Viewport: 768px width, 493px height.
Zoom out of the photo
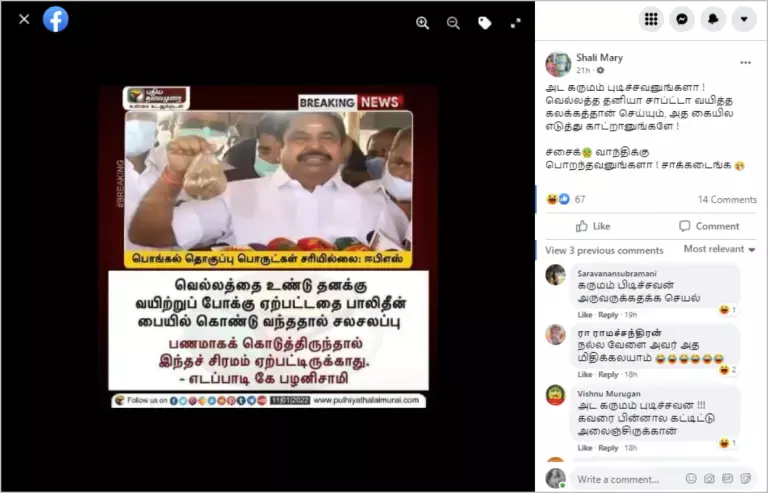pyautogui.click(x=453, y=23)
